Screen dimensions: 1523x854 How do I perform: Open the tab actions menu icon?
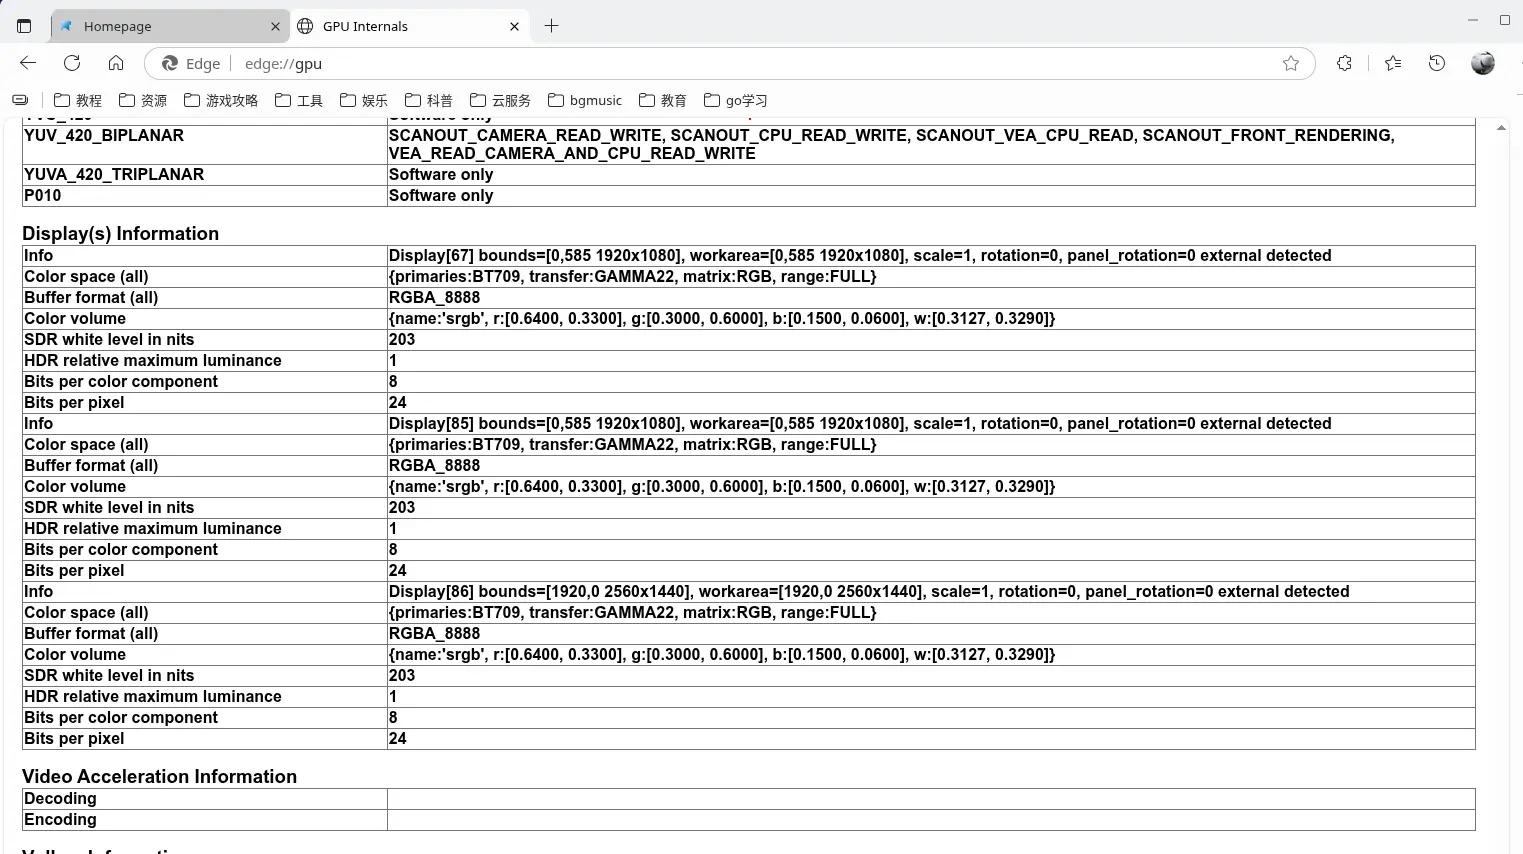[x=24, y=26]
